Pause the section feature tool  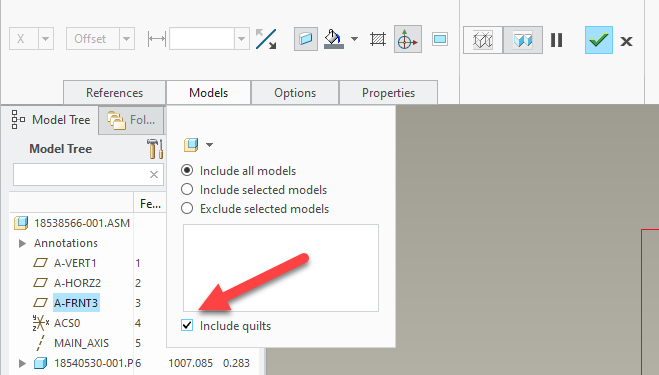tap(556, 40)
